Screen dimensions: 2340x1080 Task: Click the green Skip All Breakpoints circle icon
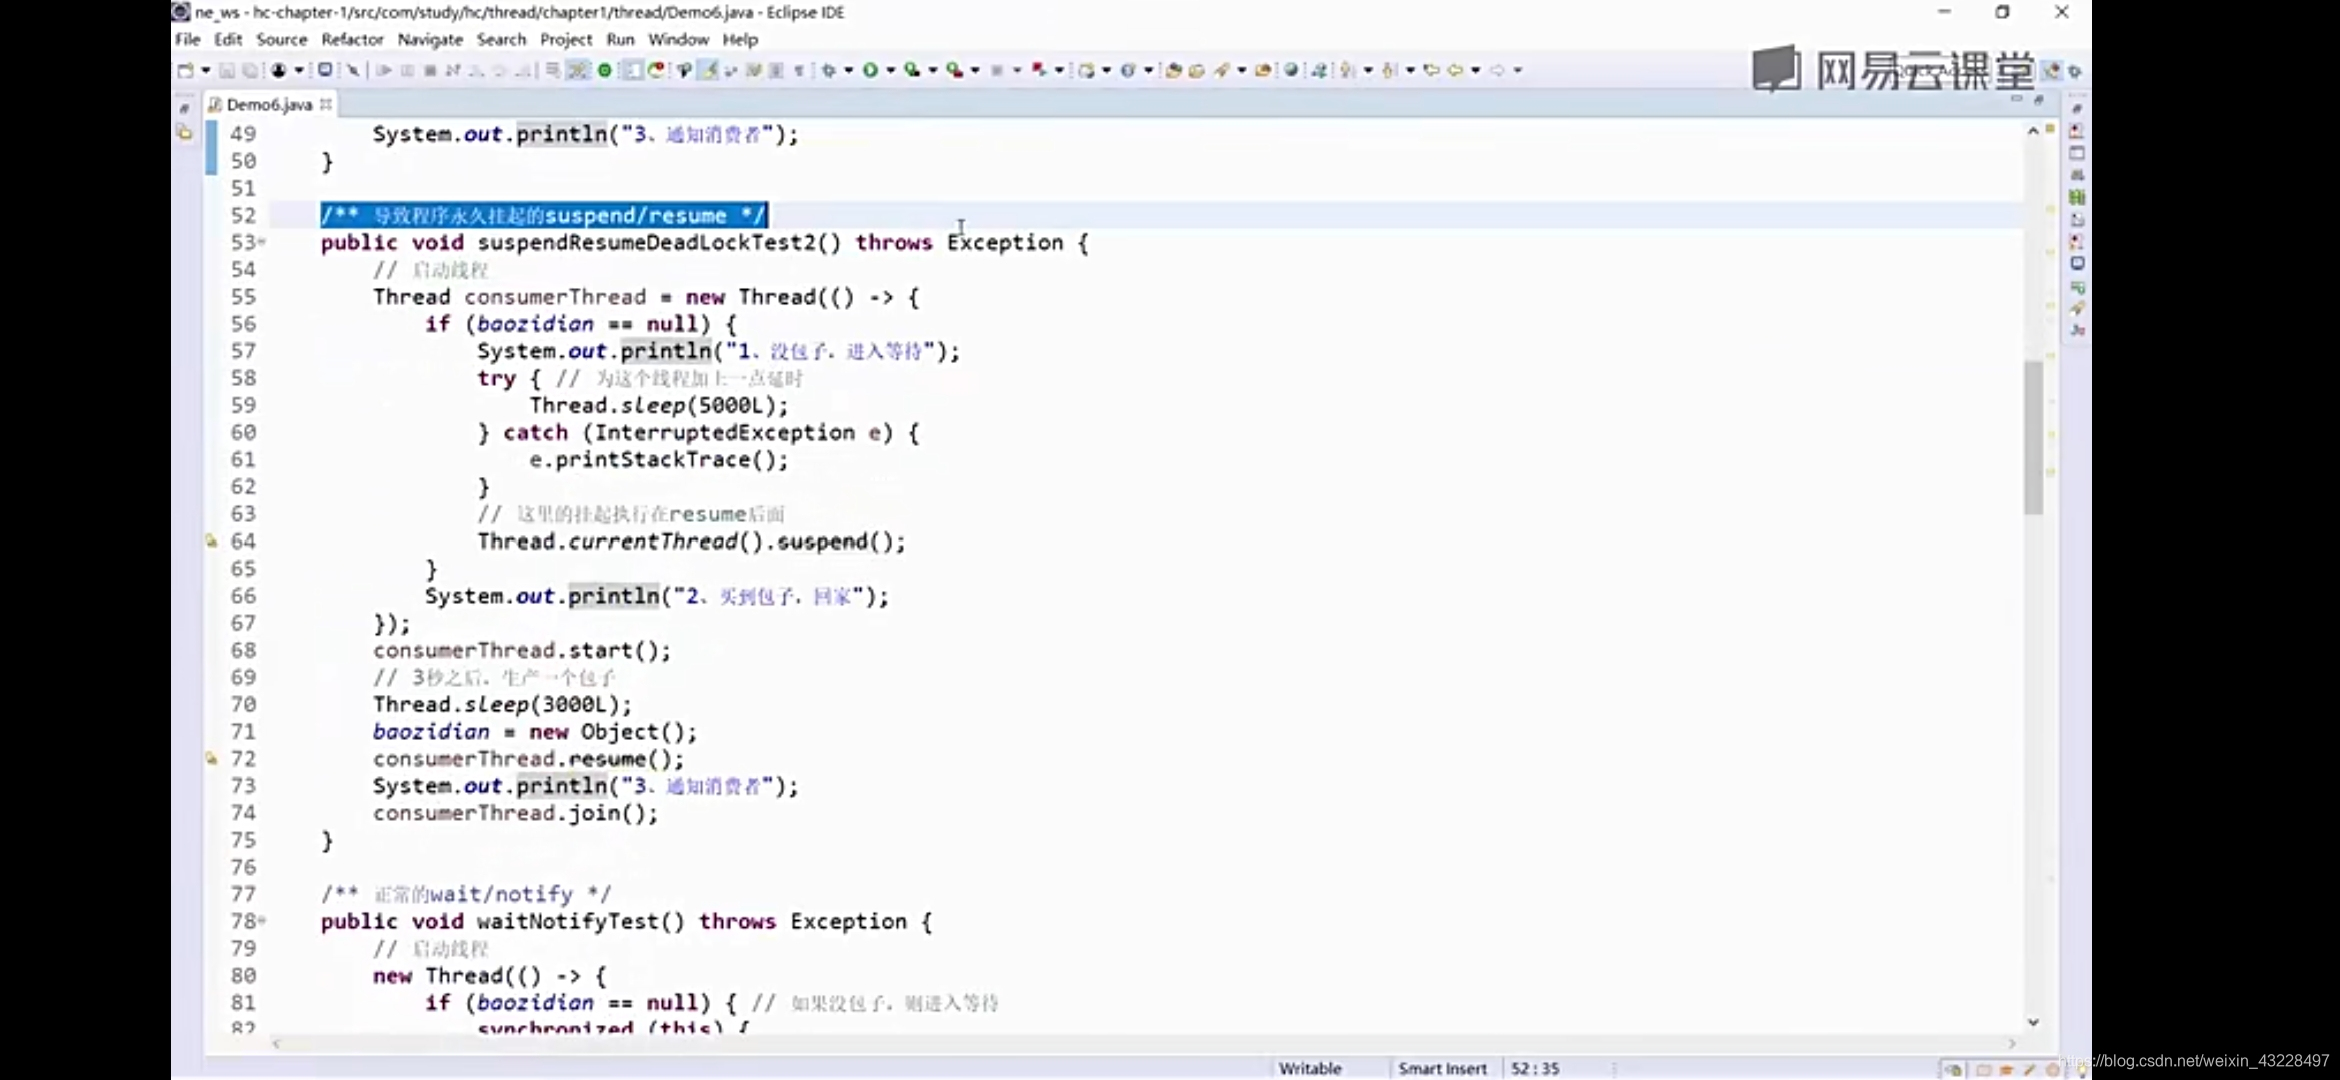(x=605, y=70)
